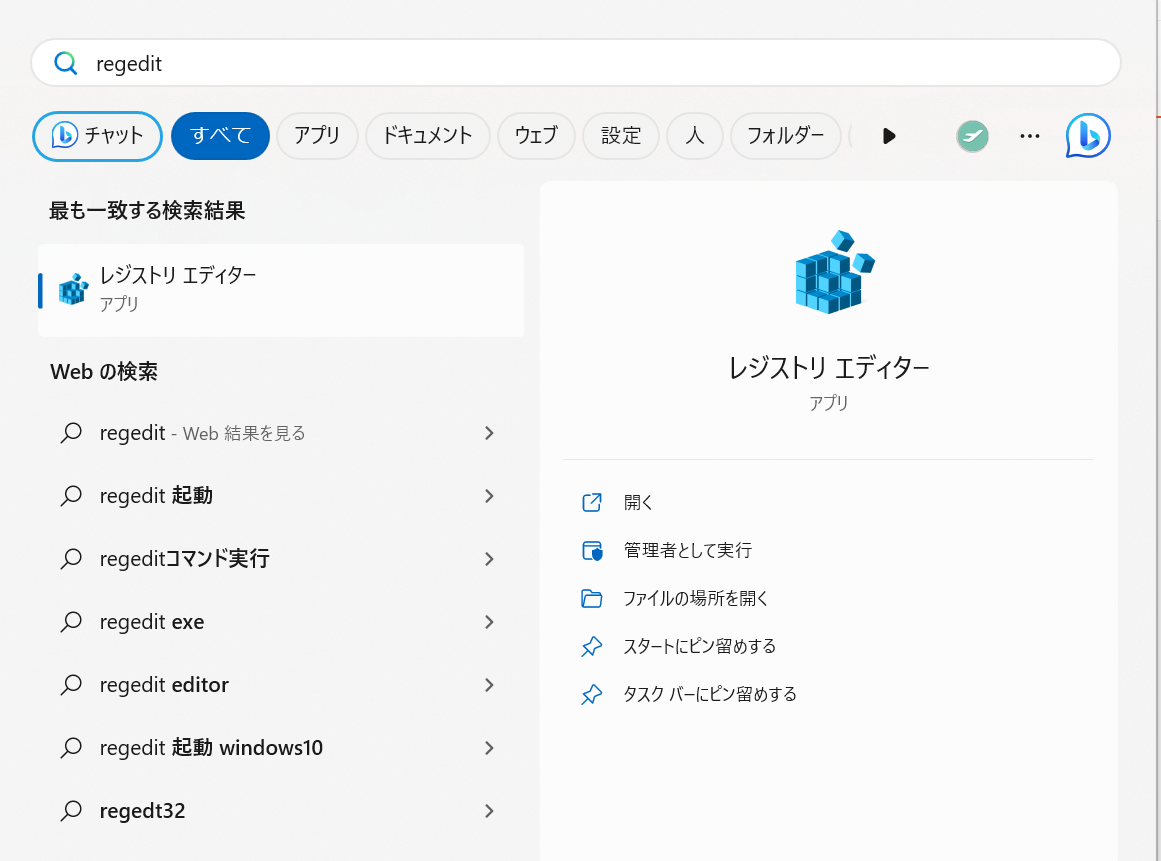Select the 'regedit - Web 結果を見る' suggestion

tap(281, 433)
